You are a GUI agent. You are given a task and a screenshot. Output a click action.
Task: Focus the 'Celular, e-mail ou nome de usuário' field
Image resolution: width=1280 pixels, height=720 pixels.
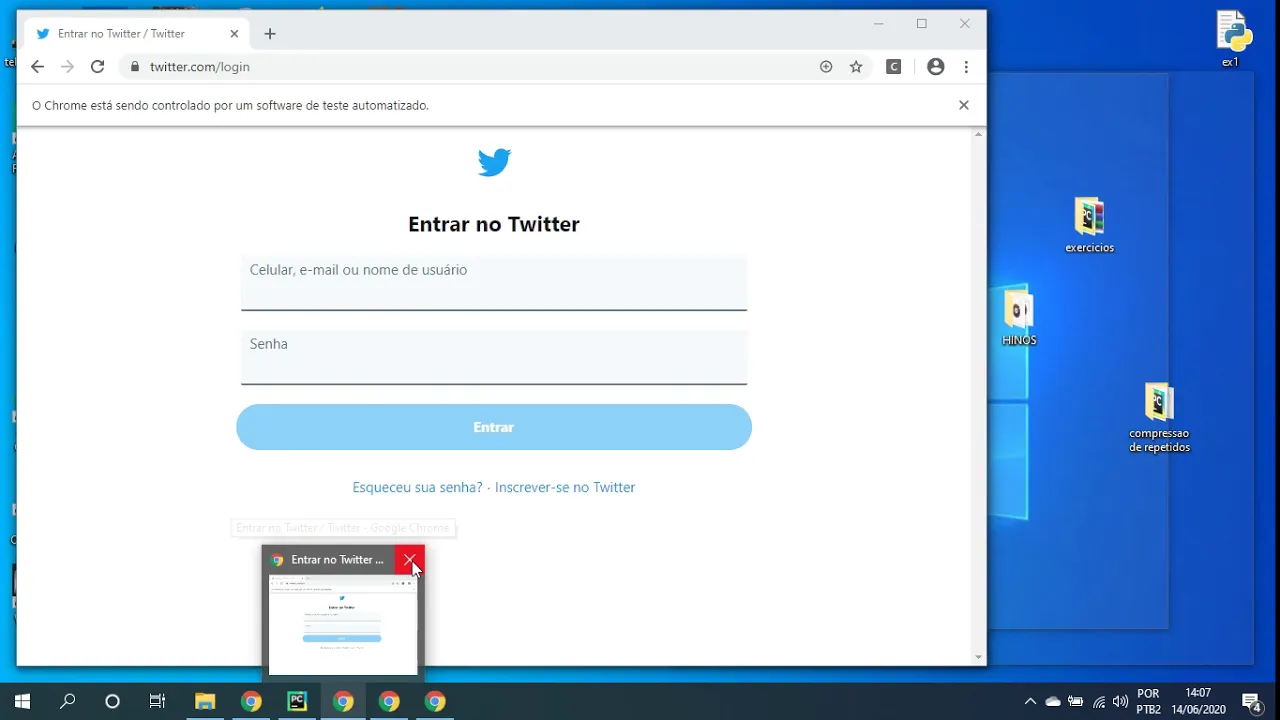coord(494,283)
